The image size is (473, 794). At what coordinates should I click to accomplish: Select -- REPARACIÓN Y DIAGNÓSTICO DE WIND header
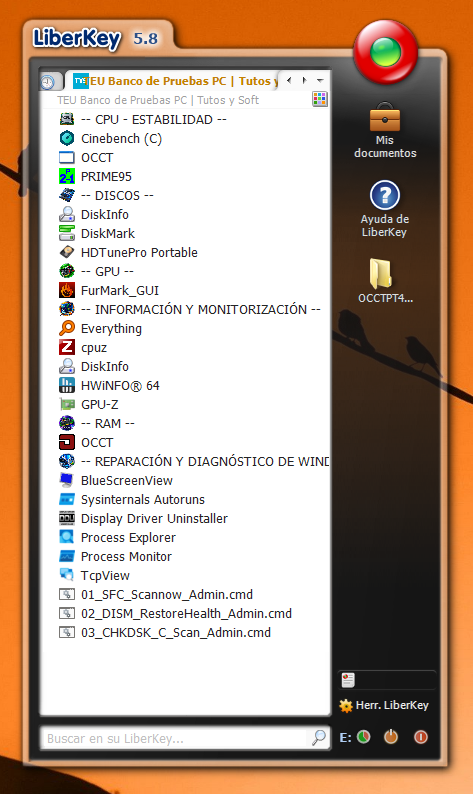pos(205,461)
